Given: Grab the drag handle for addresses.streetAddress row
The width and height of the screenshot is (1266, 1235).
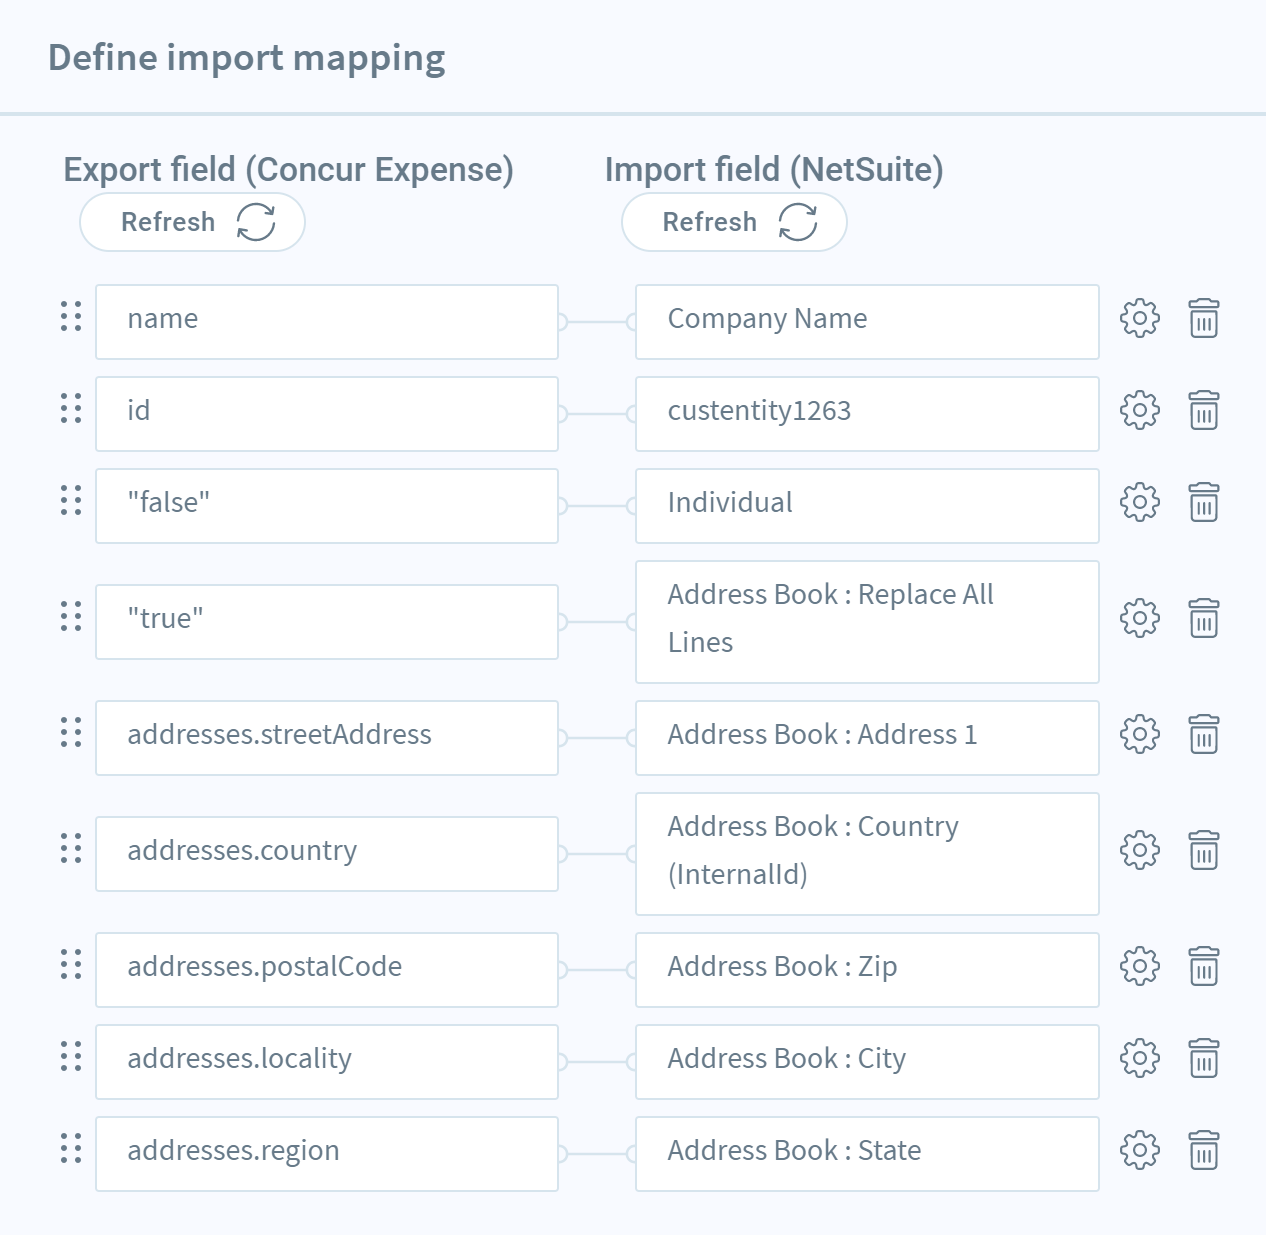Looking at the screenshot, I should coord(71,732).
